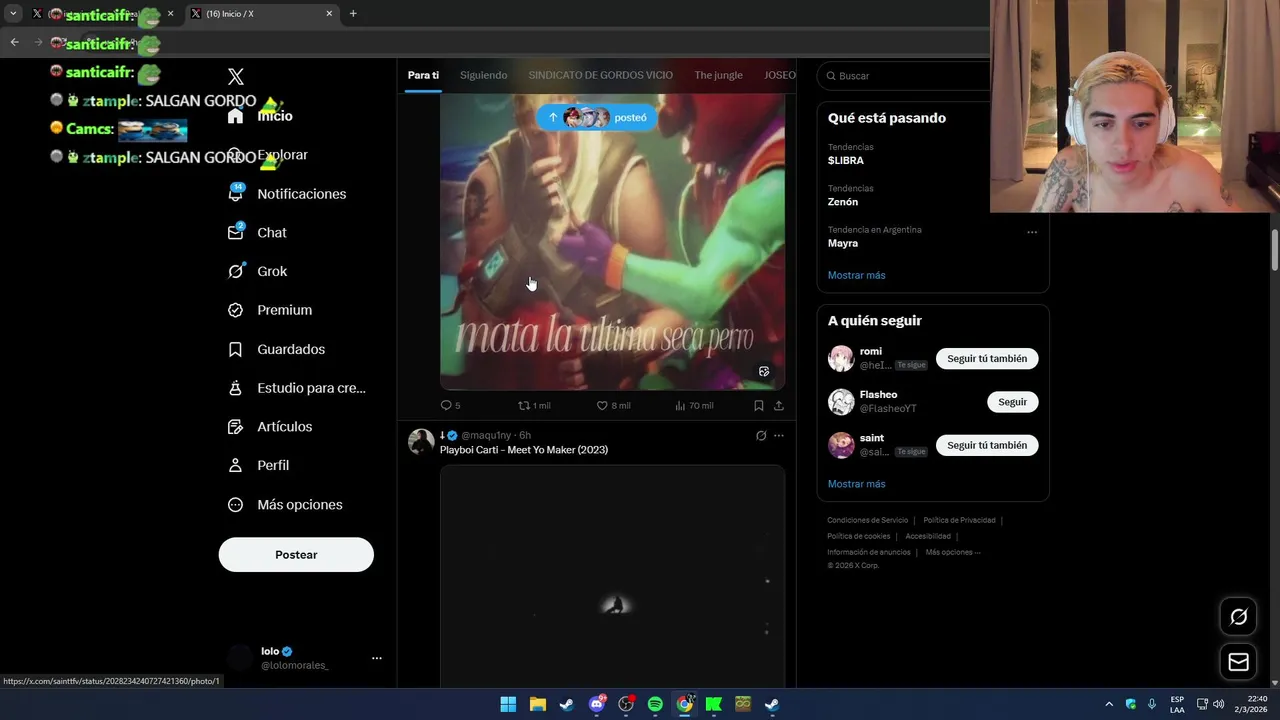Click the page vertical scrollbar
Viewport: 1280px width, 720px height.
(1274, 250)
